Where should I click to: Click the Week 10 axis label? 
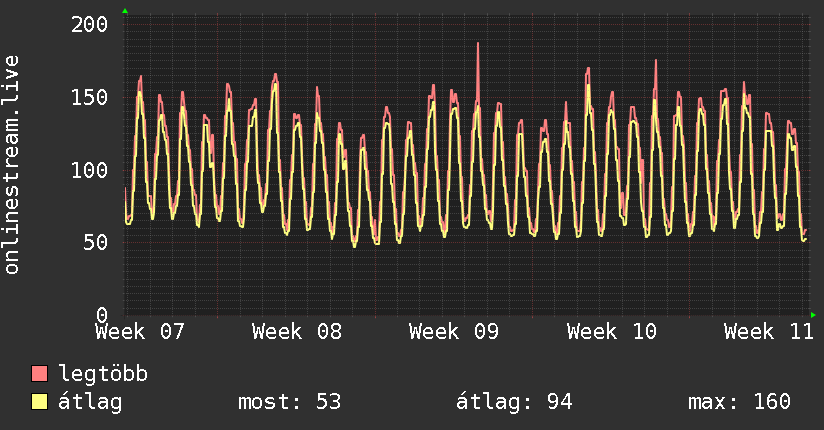tap(612, 332)
